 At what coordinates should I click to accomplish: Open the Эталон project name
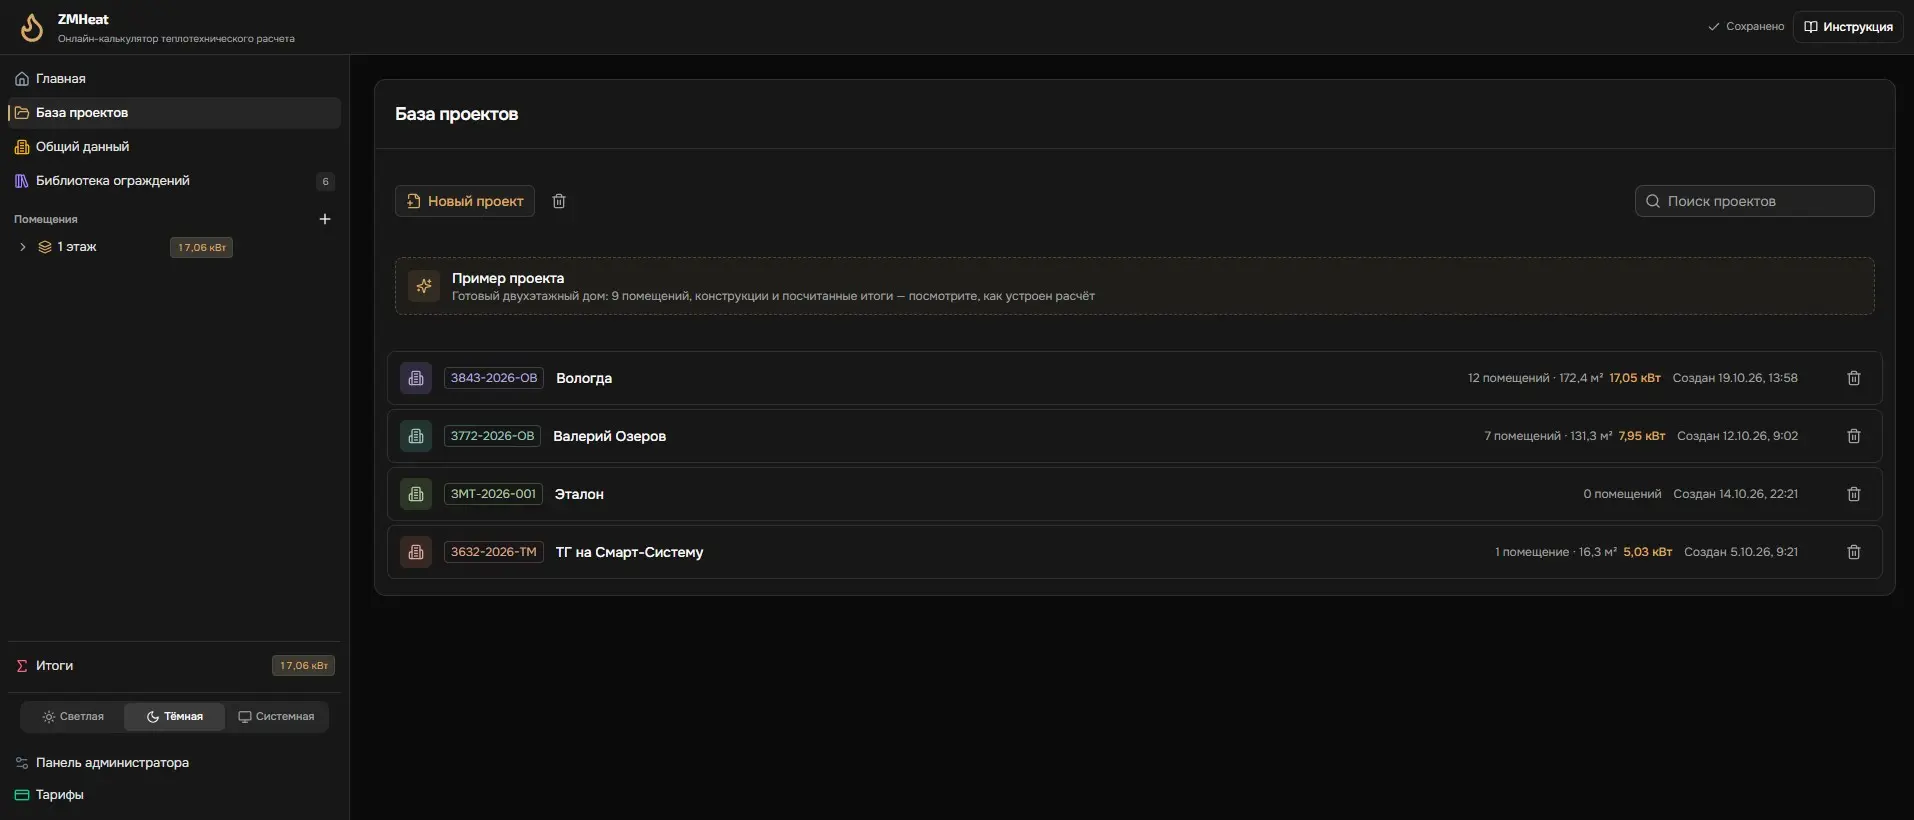(579, 494)
